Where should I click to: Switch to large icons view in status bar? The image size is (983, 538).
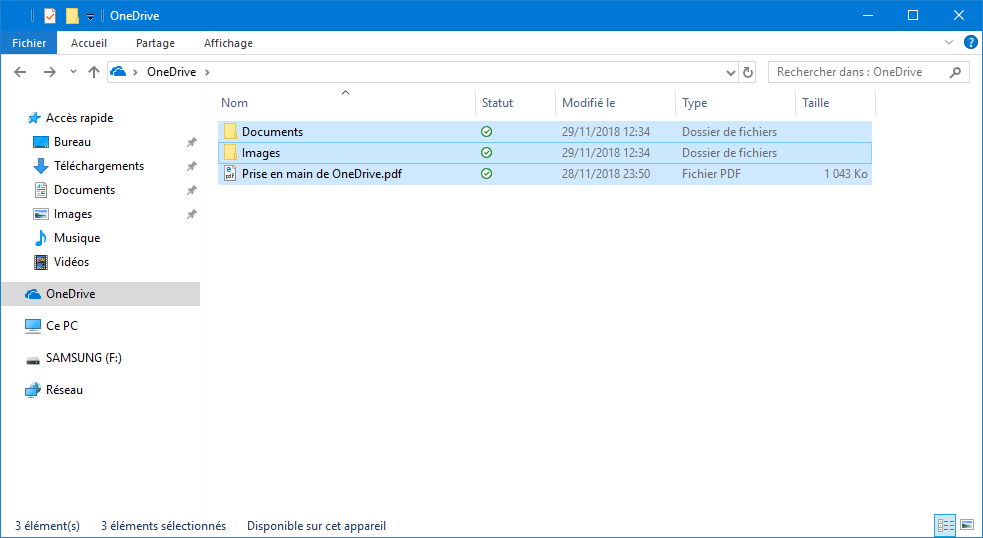[967, 525]
